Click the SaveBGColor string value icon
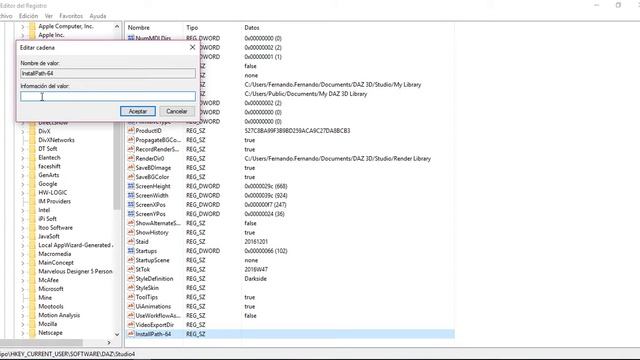Screen dimensions: 640x360 click(x=131, y=177)
